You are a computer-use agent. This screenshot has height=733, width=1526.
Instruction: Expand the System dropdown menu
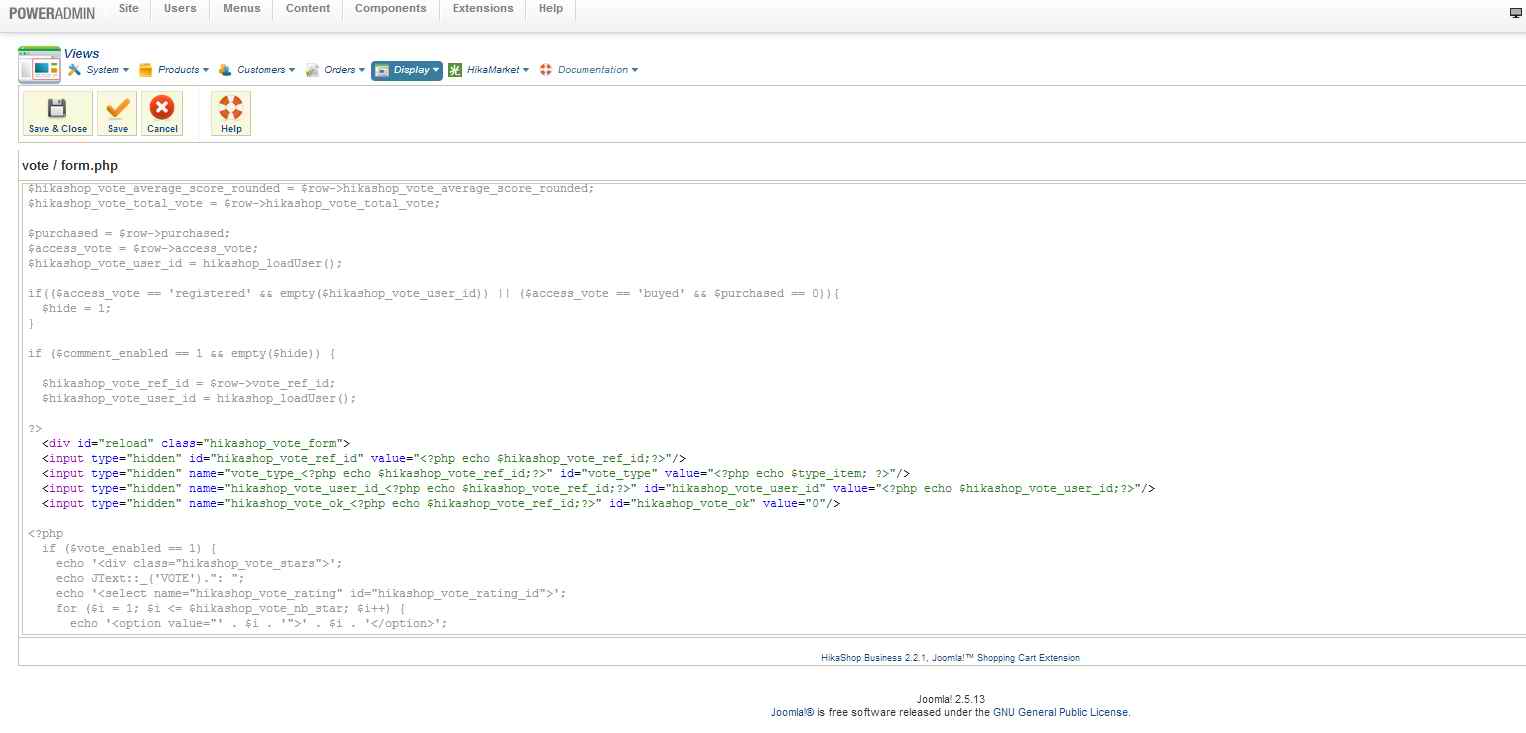pos(101,70)
